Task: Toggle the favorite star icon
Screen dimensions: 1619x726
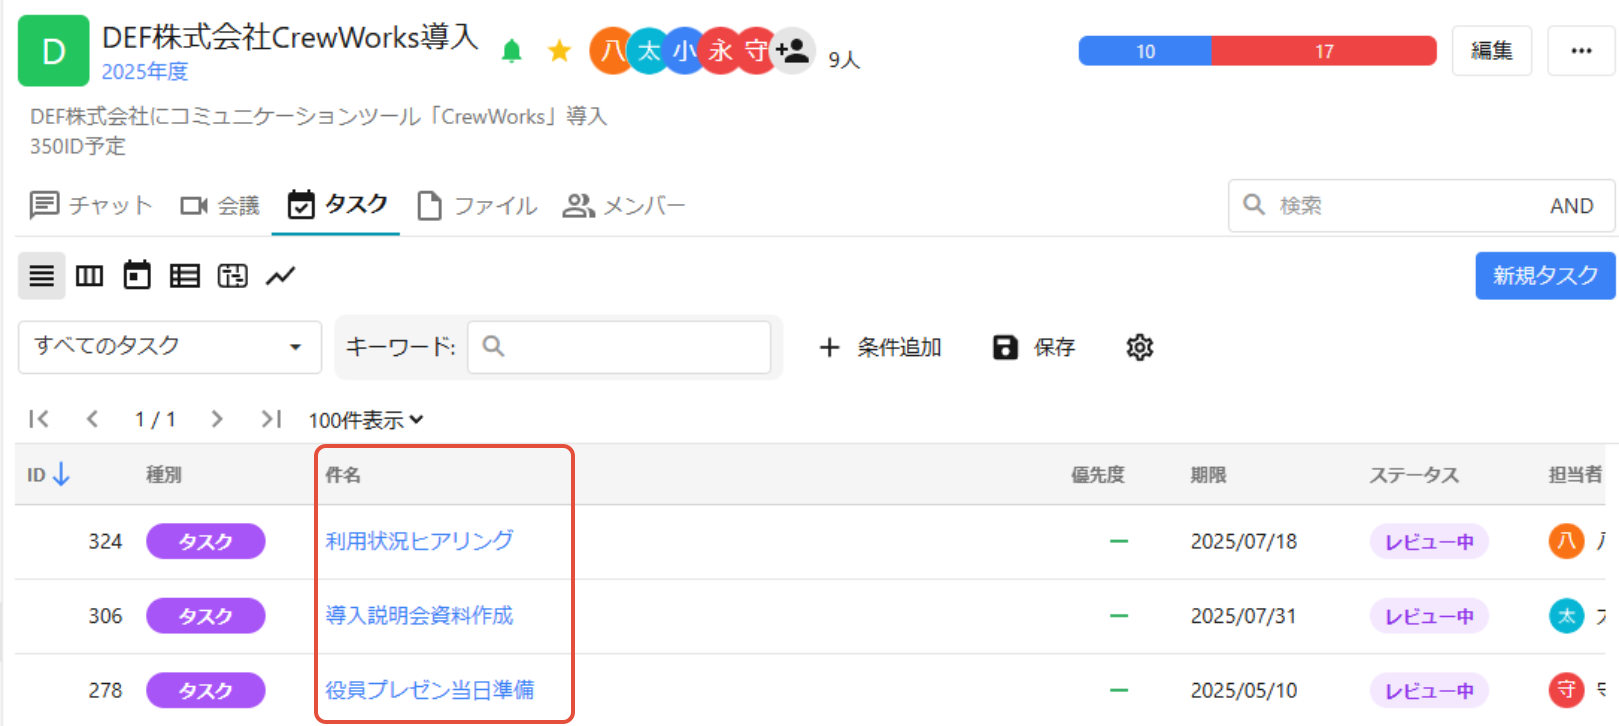Action: coord(560,51)
